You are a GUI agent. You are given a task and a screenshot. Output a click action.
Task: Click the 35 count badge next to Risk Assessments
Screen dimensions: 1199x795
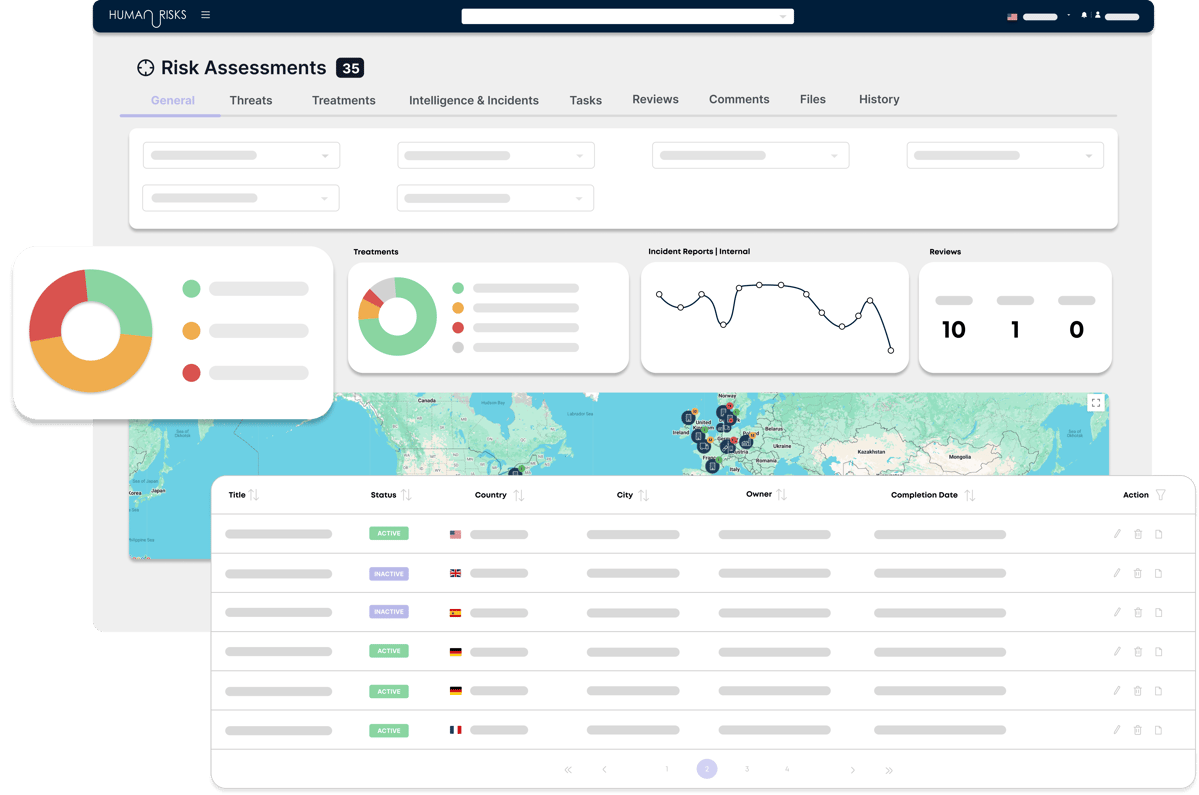click(350, 68)
